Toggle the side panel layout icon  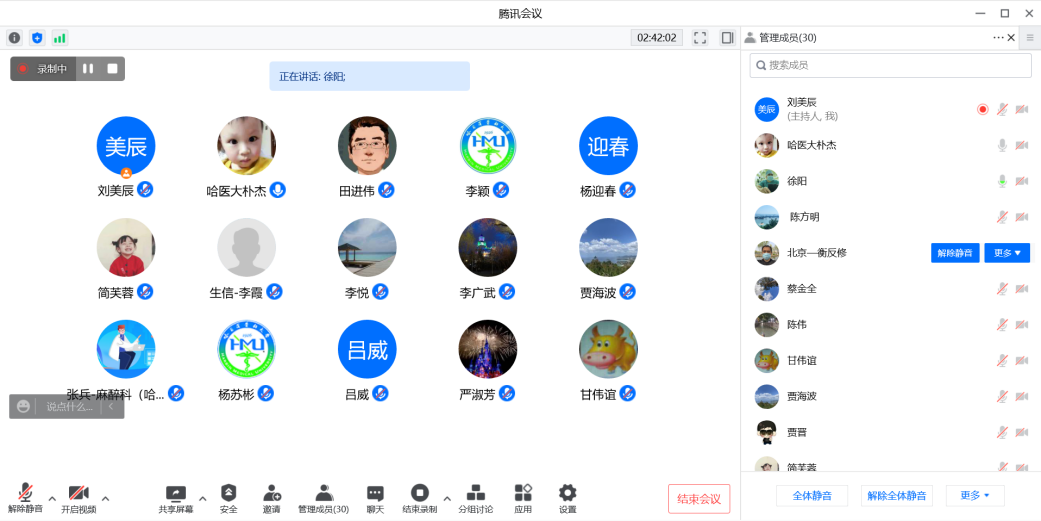[x=727, y=38]
